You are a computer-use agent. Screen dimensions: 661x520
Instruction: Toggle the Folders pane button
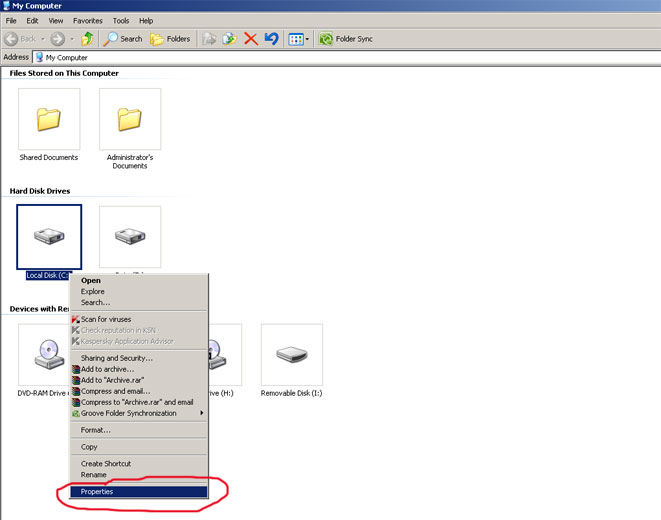(170, 39)
